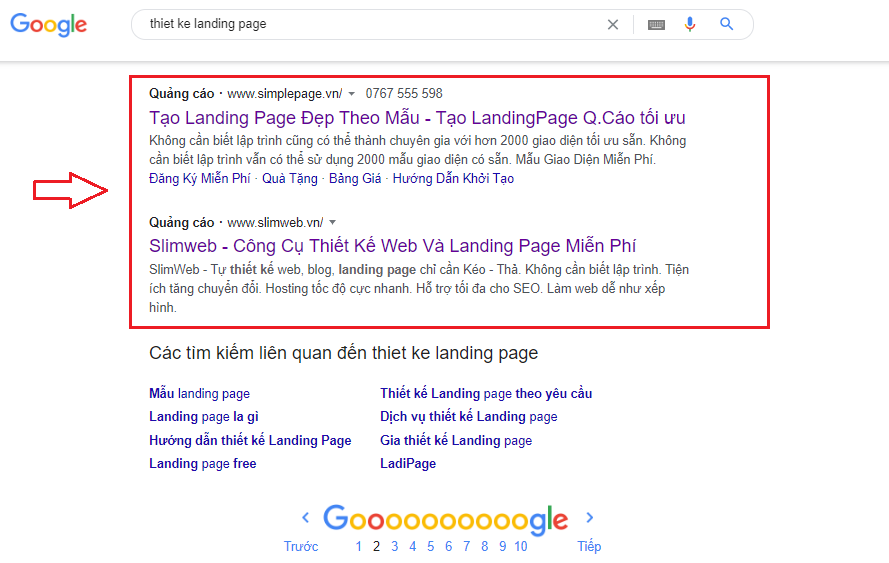Click the Đăng Ký Miễn Phí sitelink

(201, 179)
